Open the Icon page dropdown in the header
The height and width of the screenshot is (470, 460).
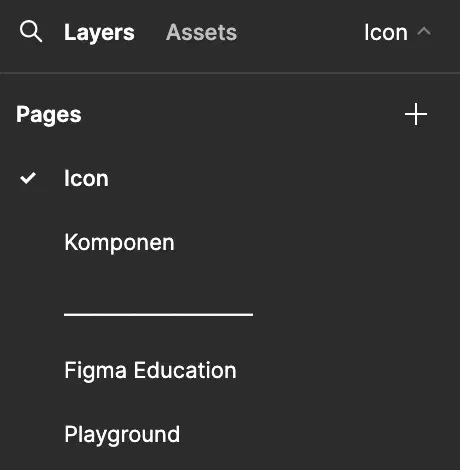397,32
